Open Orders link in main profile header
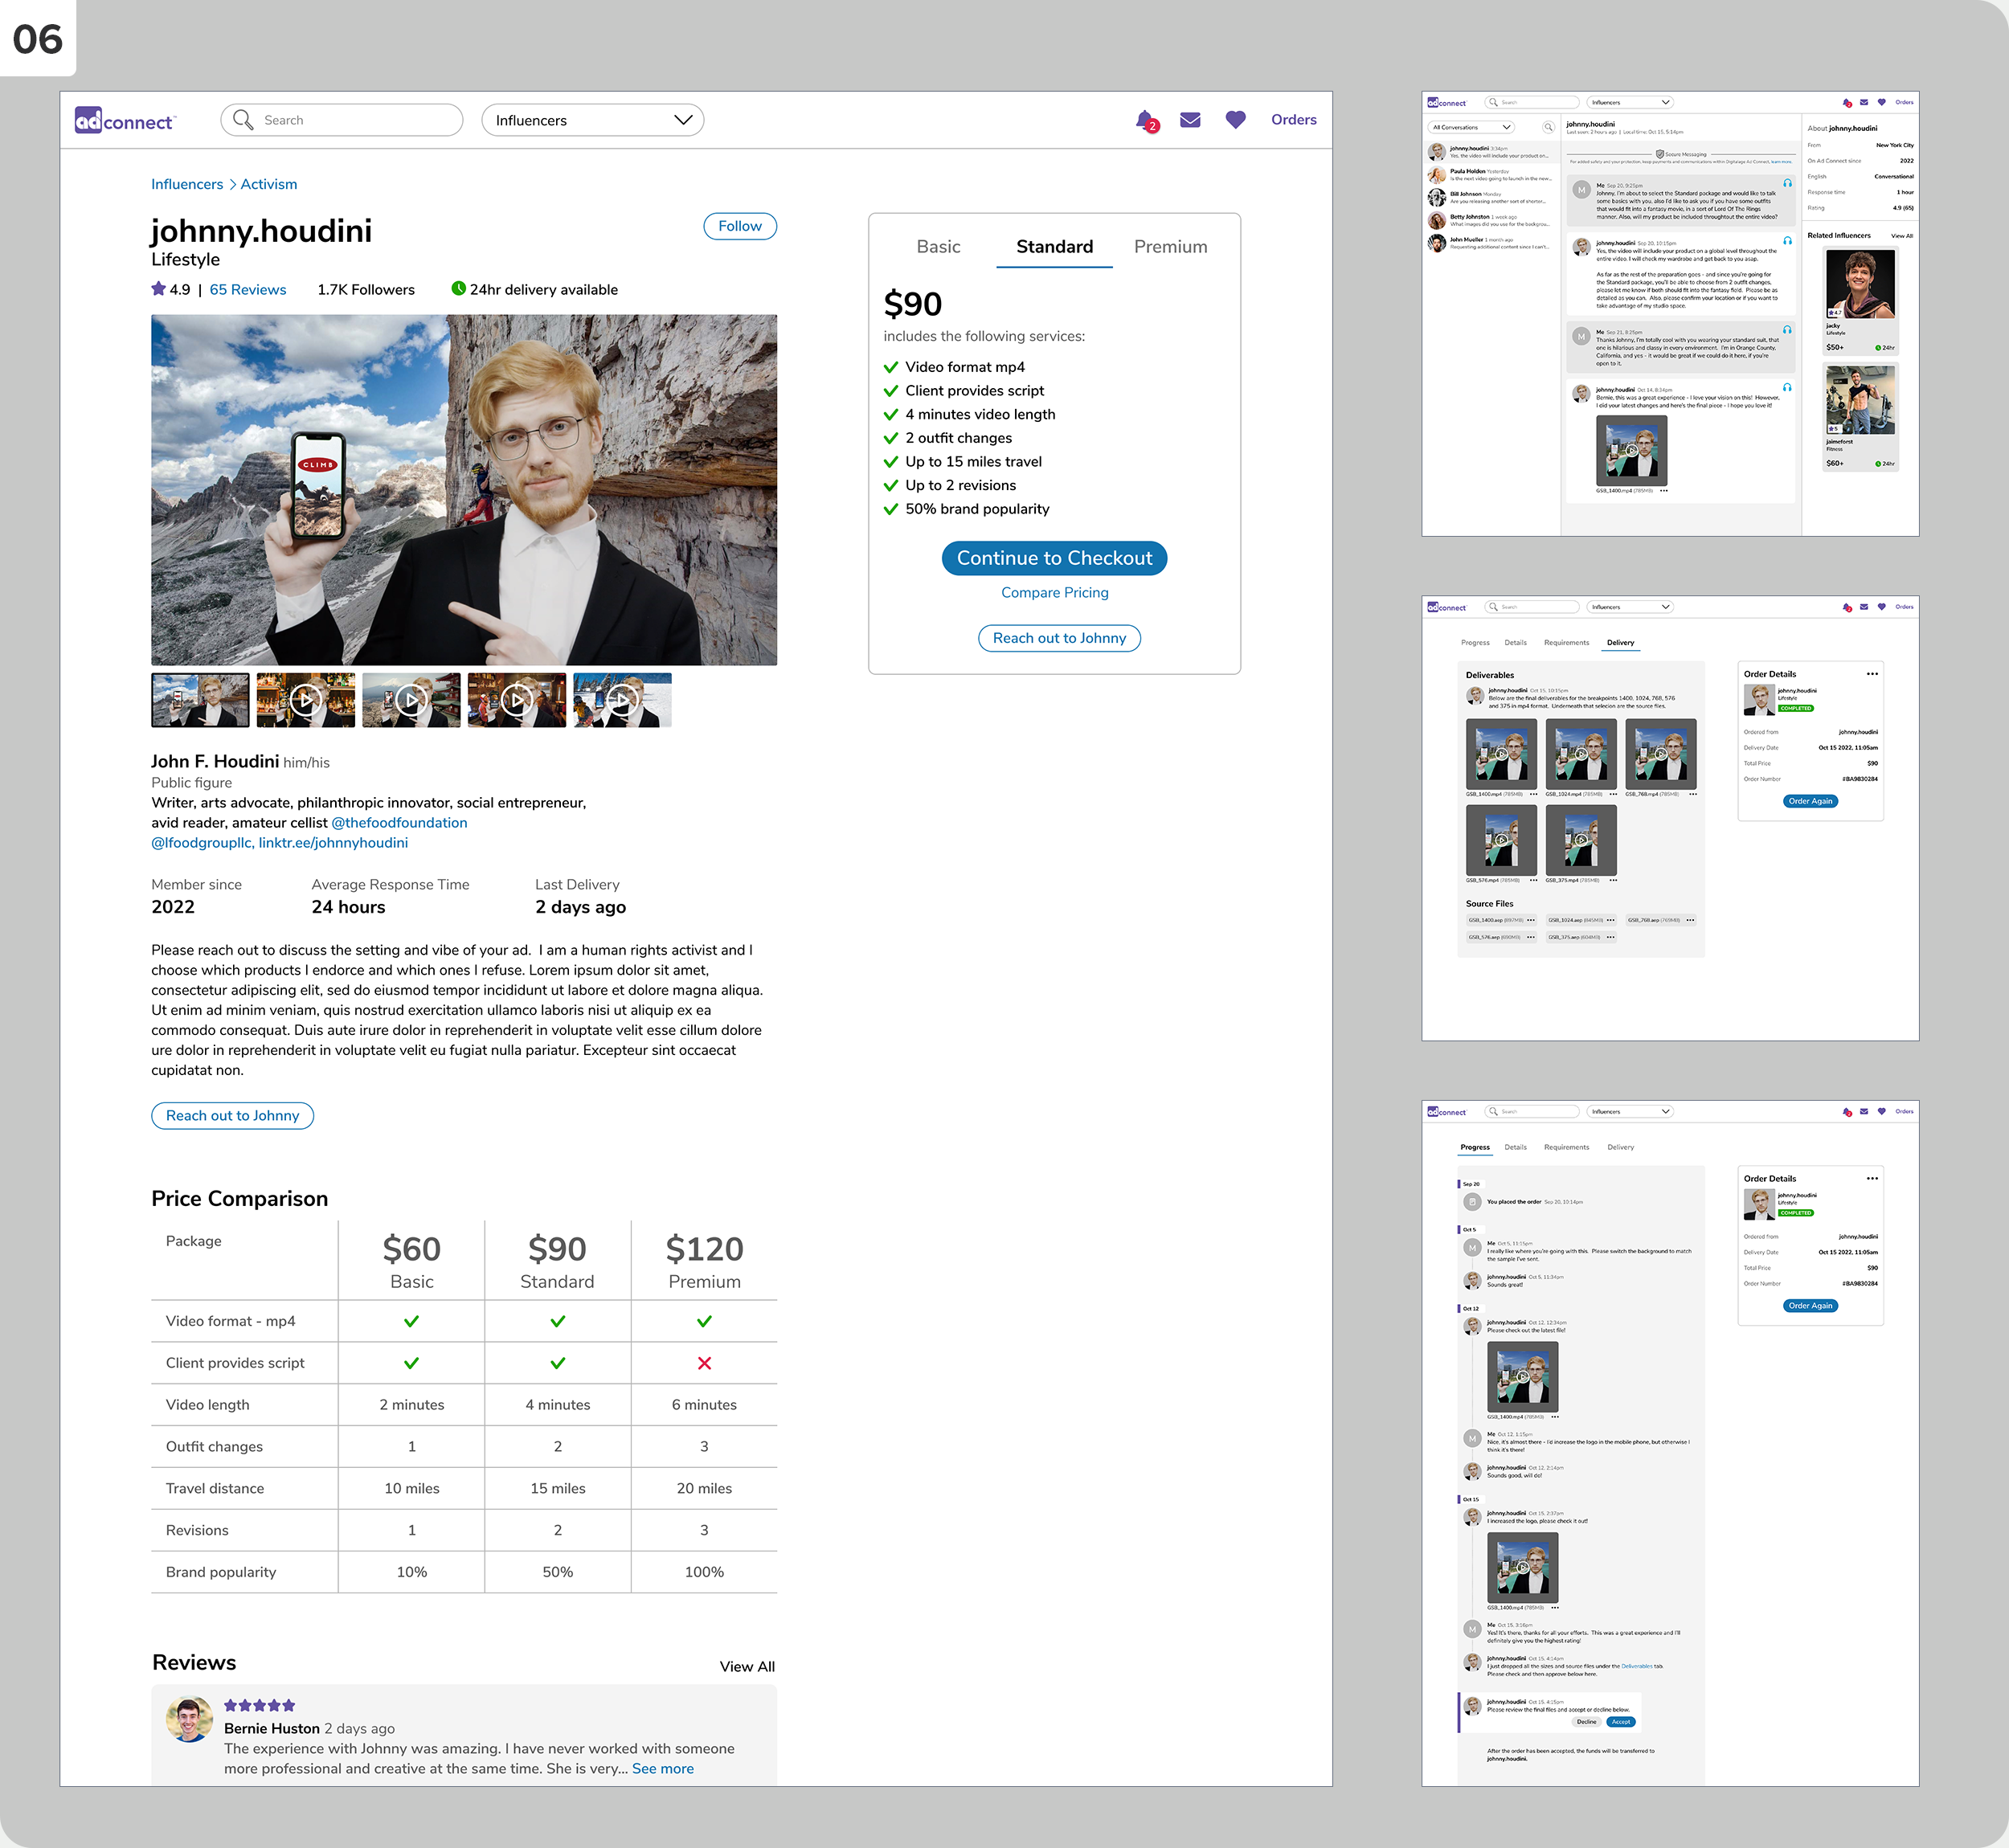This screenshot has height=1848, width=2009. click(x=1293, y=119)
